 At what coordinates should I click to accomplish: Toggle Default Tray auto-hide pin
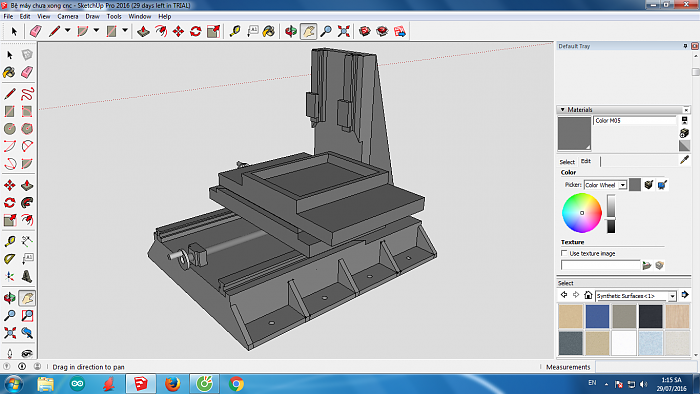point(685,46)
